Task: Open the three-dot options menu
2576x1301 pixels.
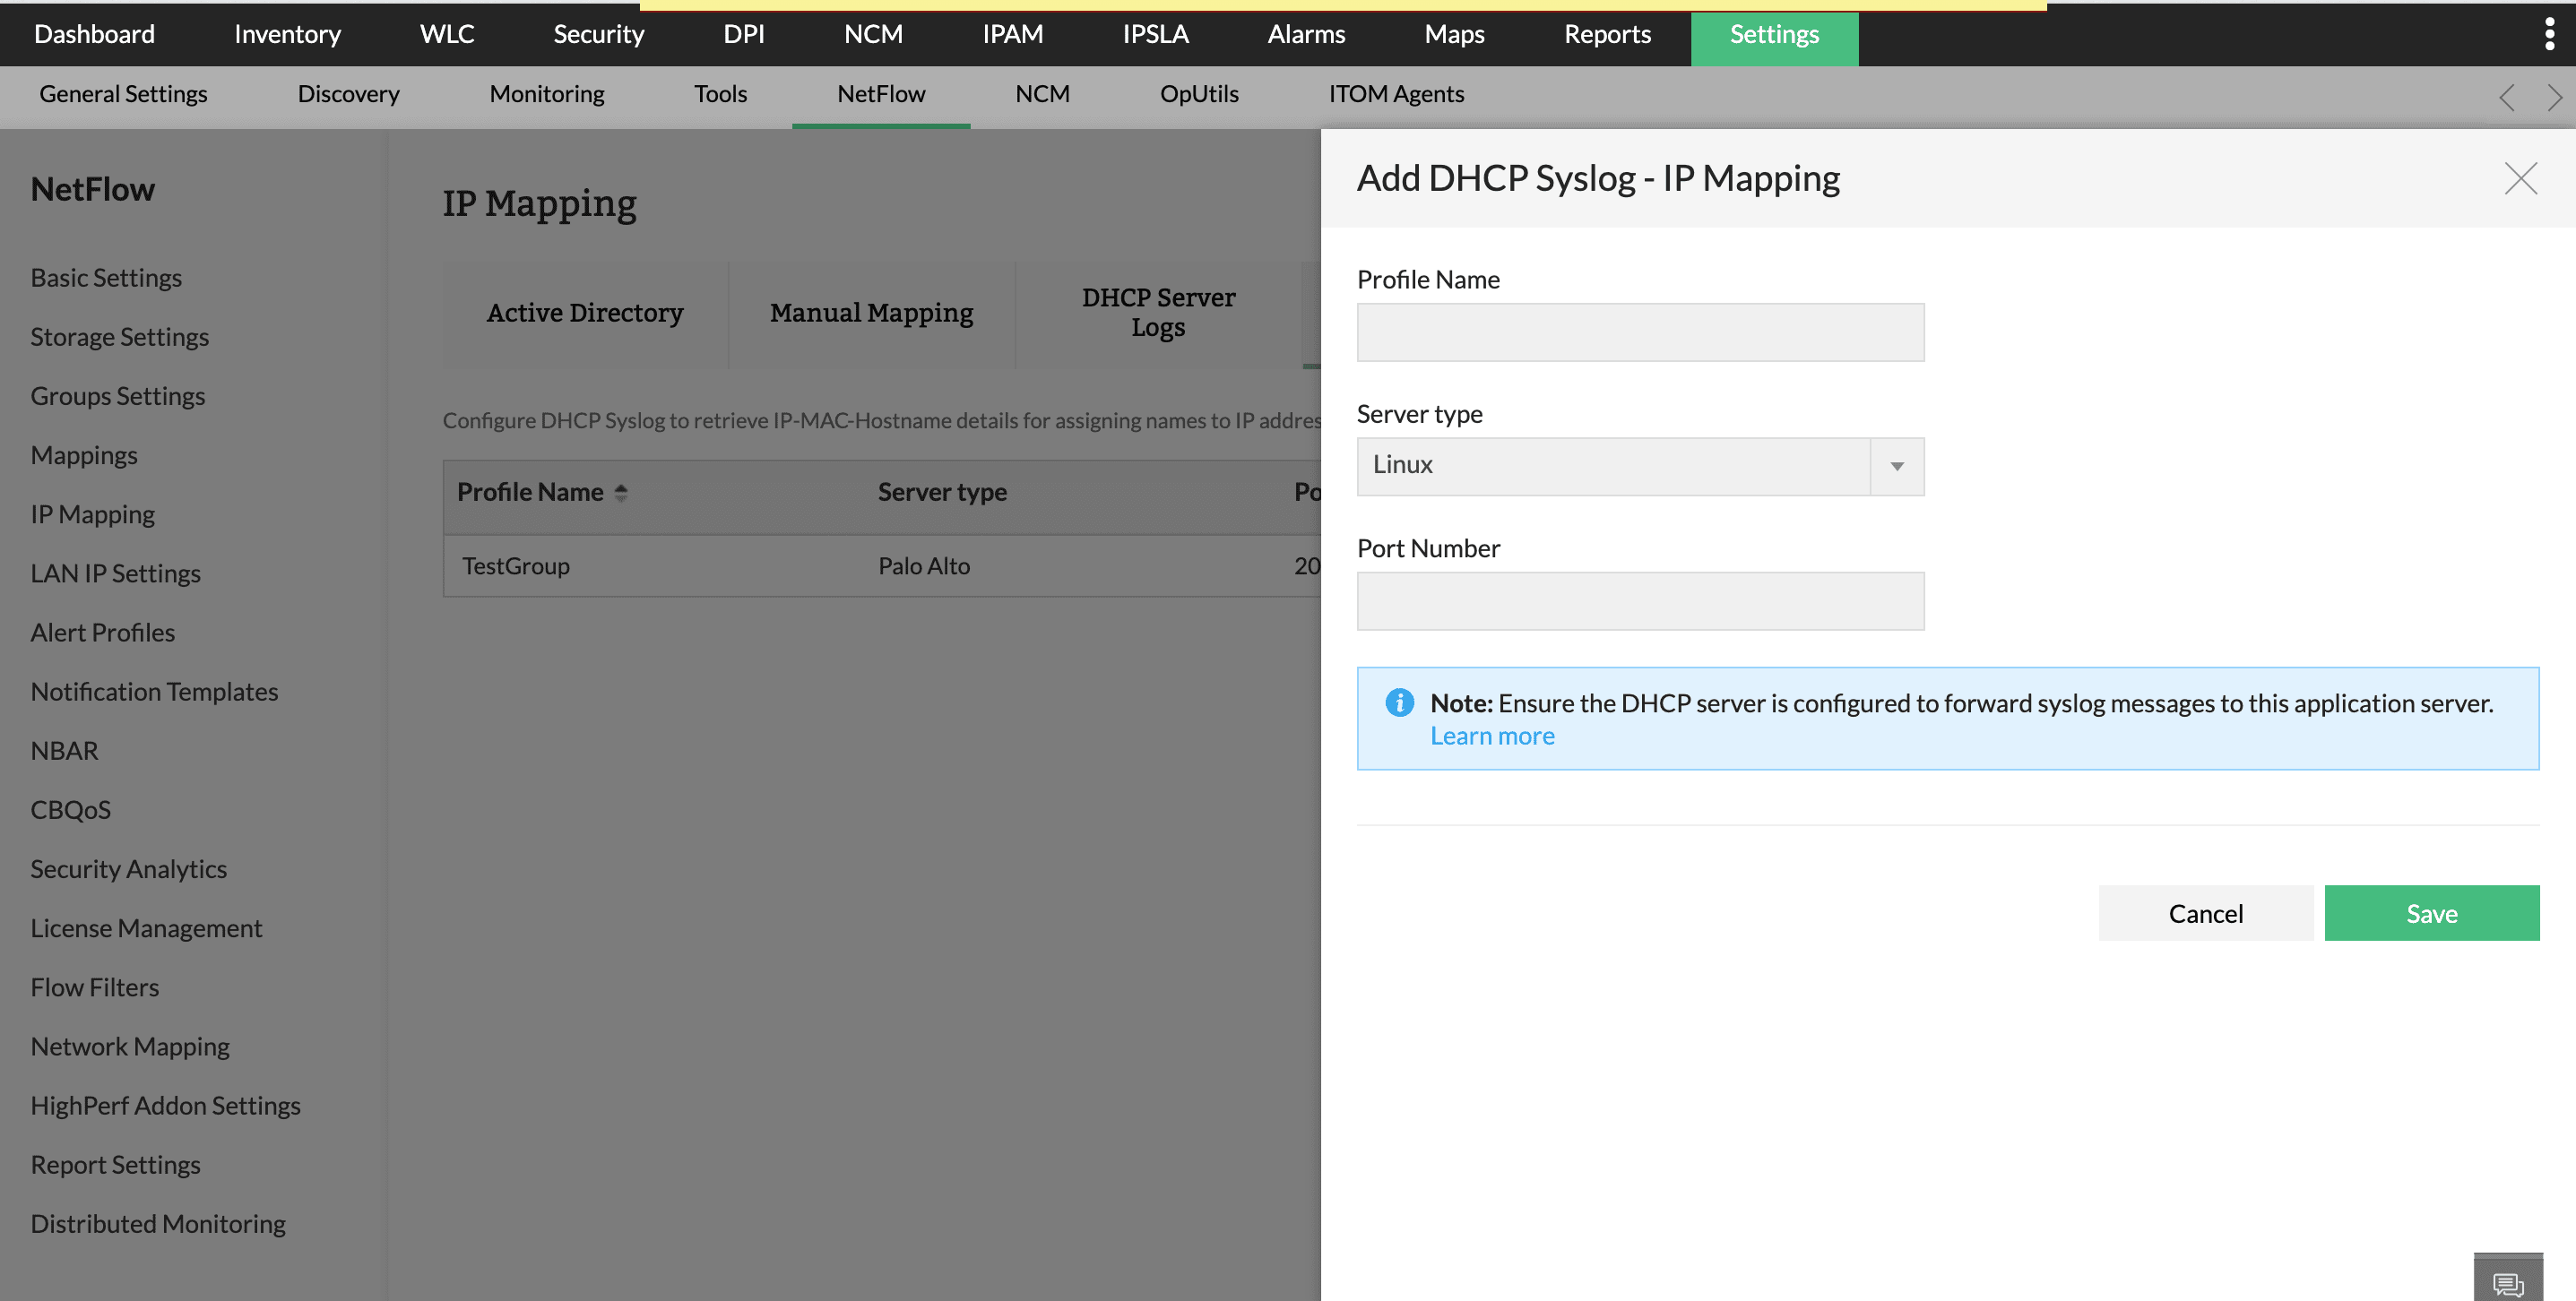Action: click(2548, 34)
